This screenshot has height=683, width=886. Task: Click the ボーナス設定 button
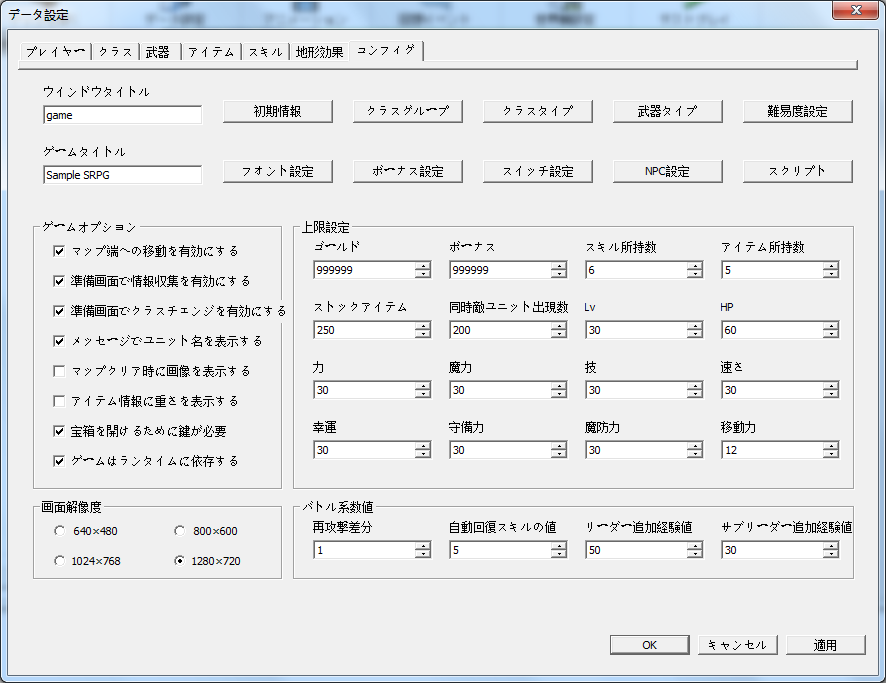[x=407, y=171]
